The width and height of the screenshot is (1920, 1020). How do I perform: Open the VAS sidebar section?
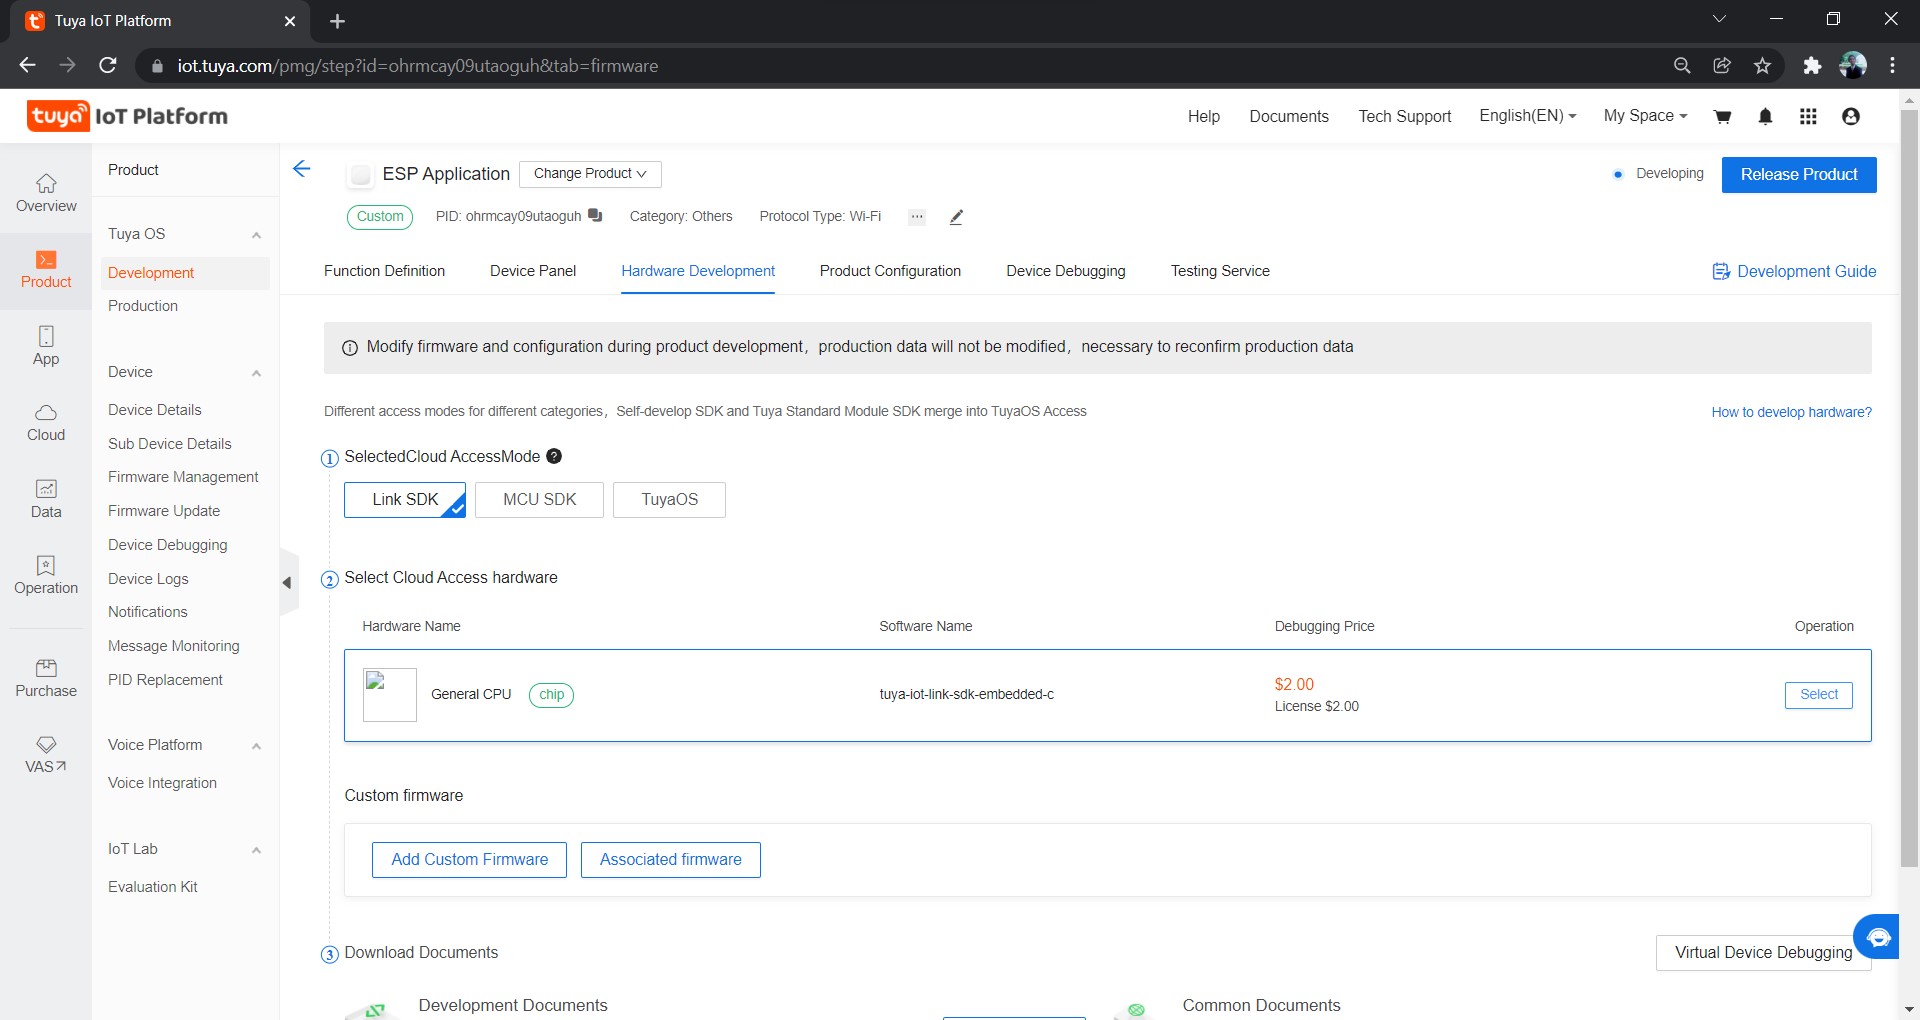pyautogui.click(x=46, y=755)
